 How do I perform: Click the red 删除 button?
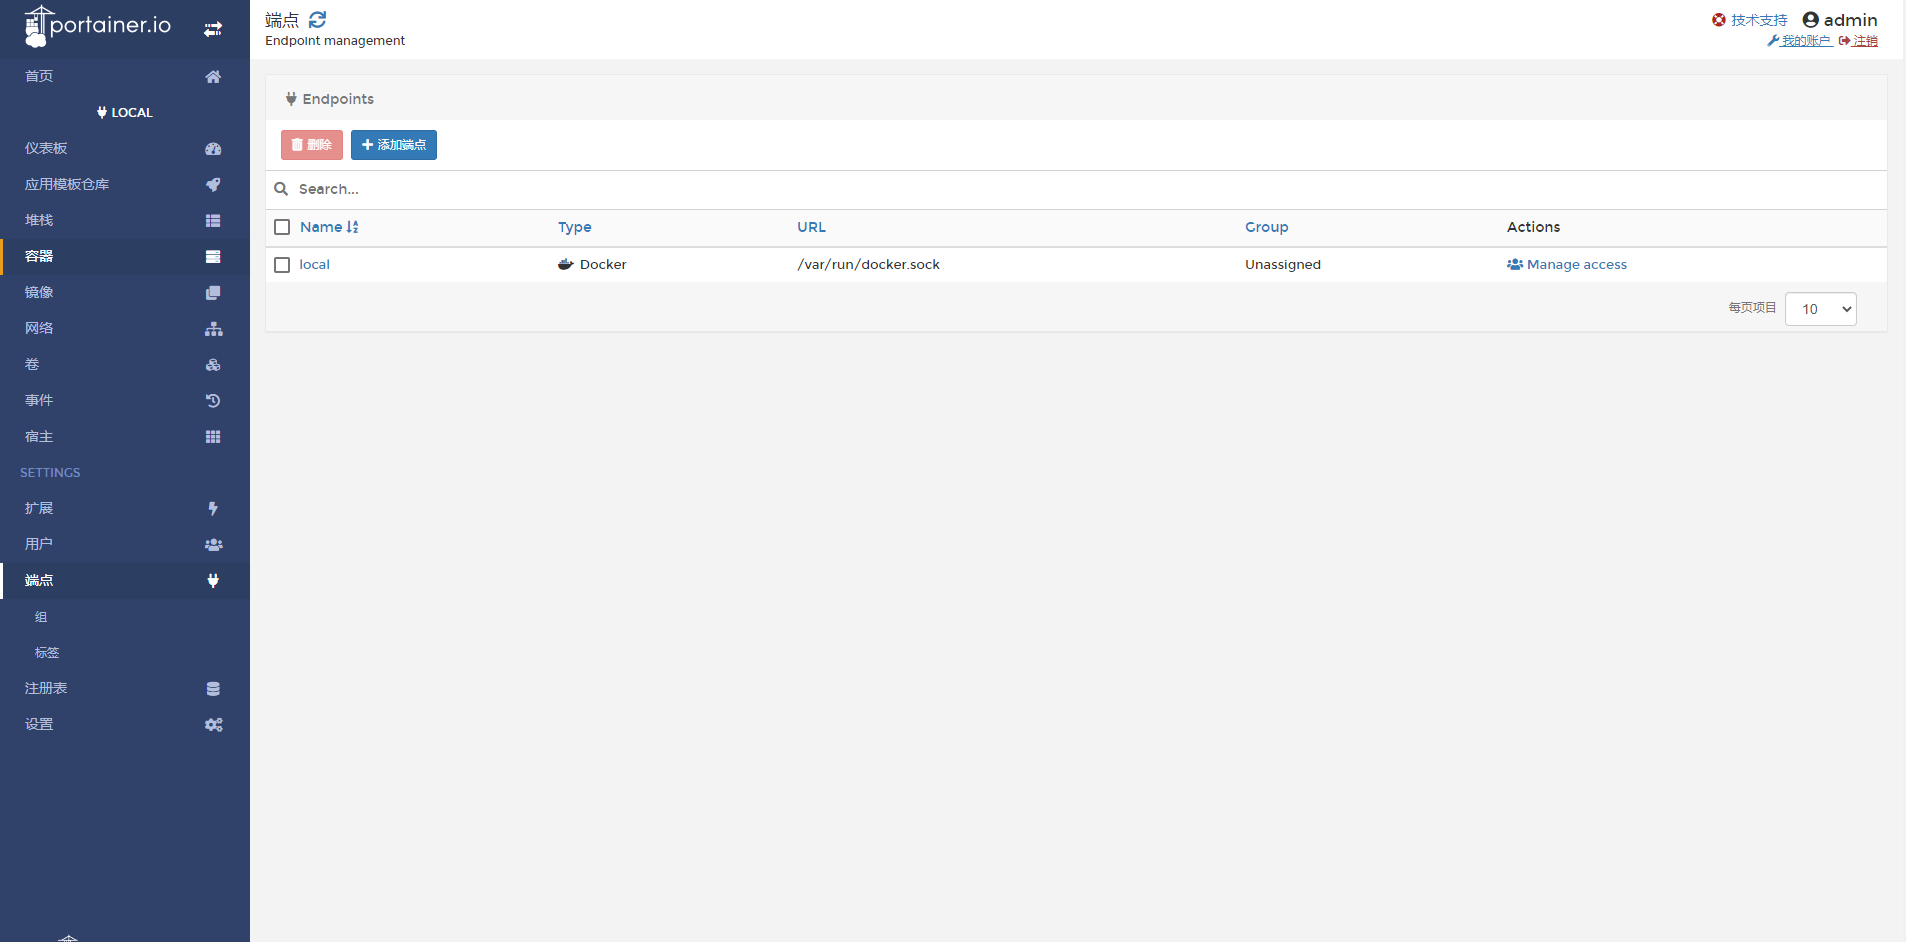point(312,145)
